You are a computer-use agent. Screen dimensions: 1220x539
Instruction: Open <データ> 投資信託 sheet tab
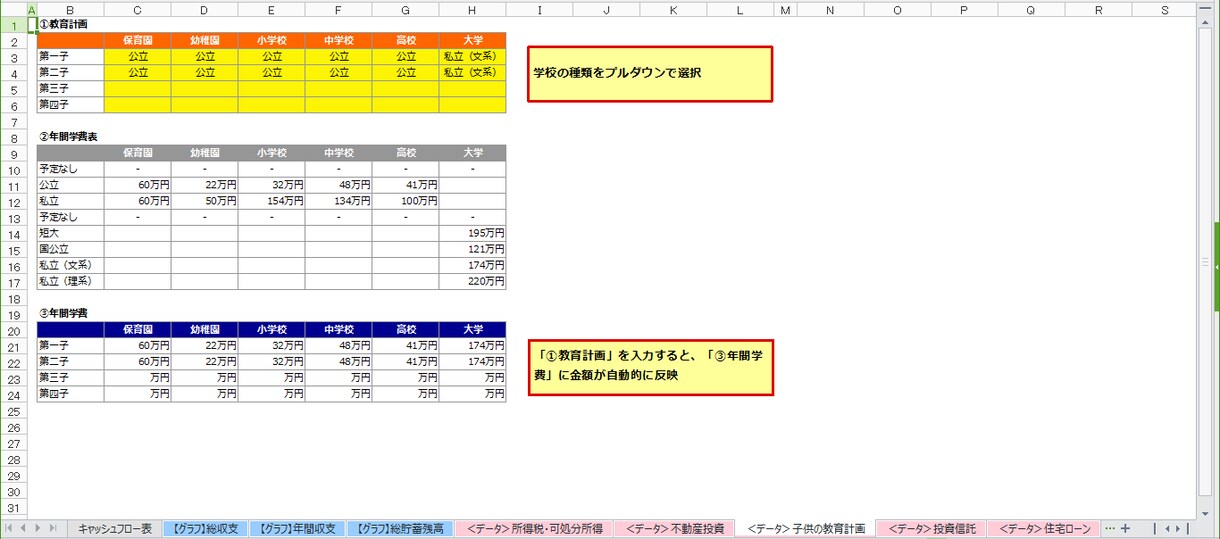point(931,528)
